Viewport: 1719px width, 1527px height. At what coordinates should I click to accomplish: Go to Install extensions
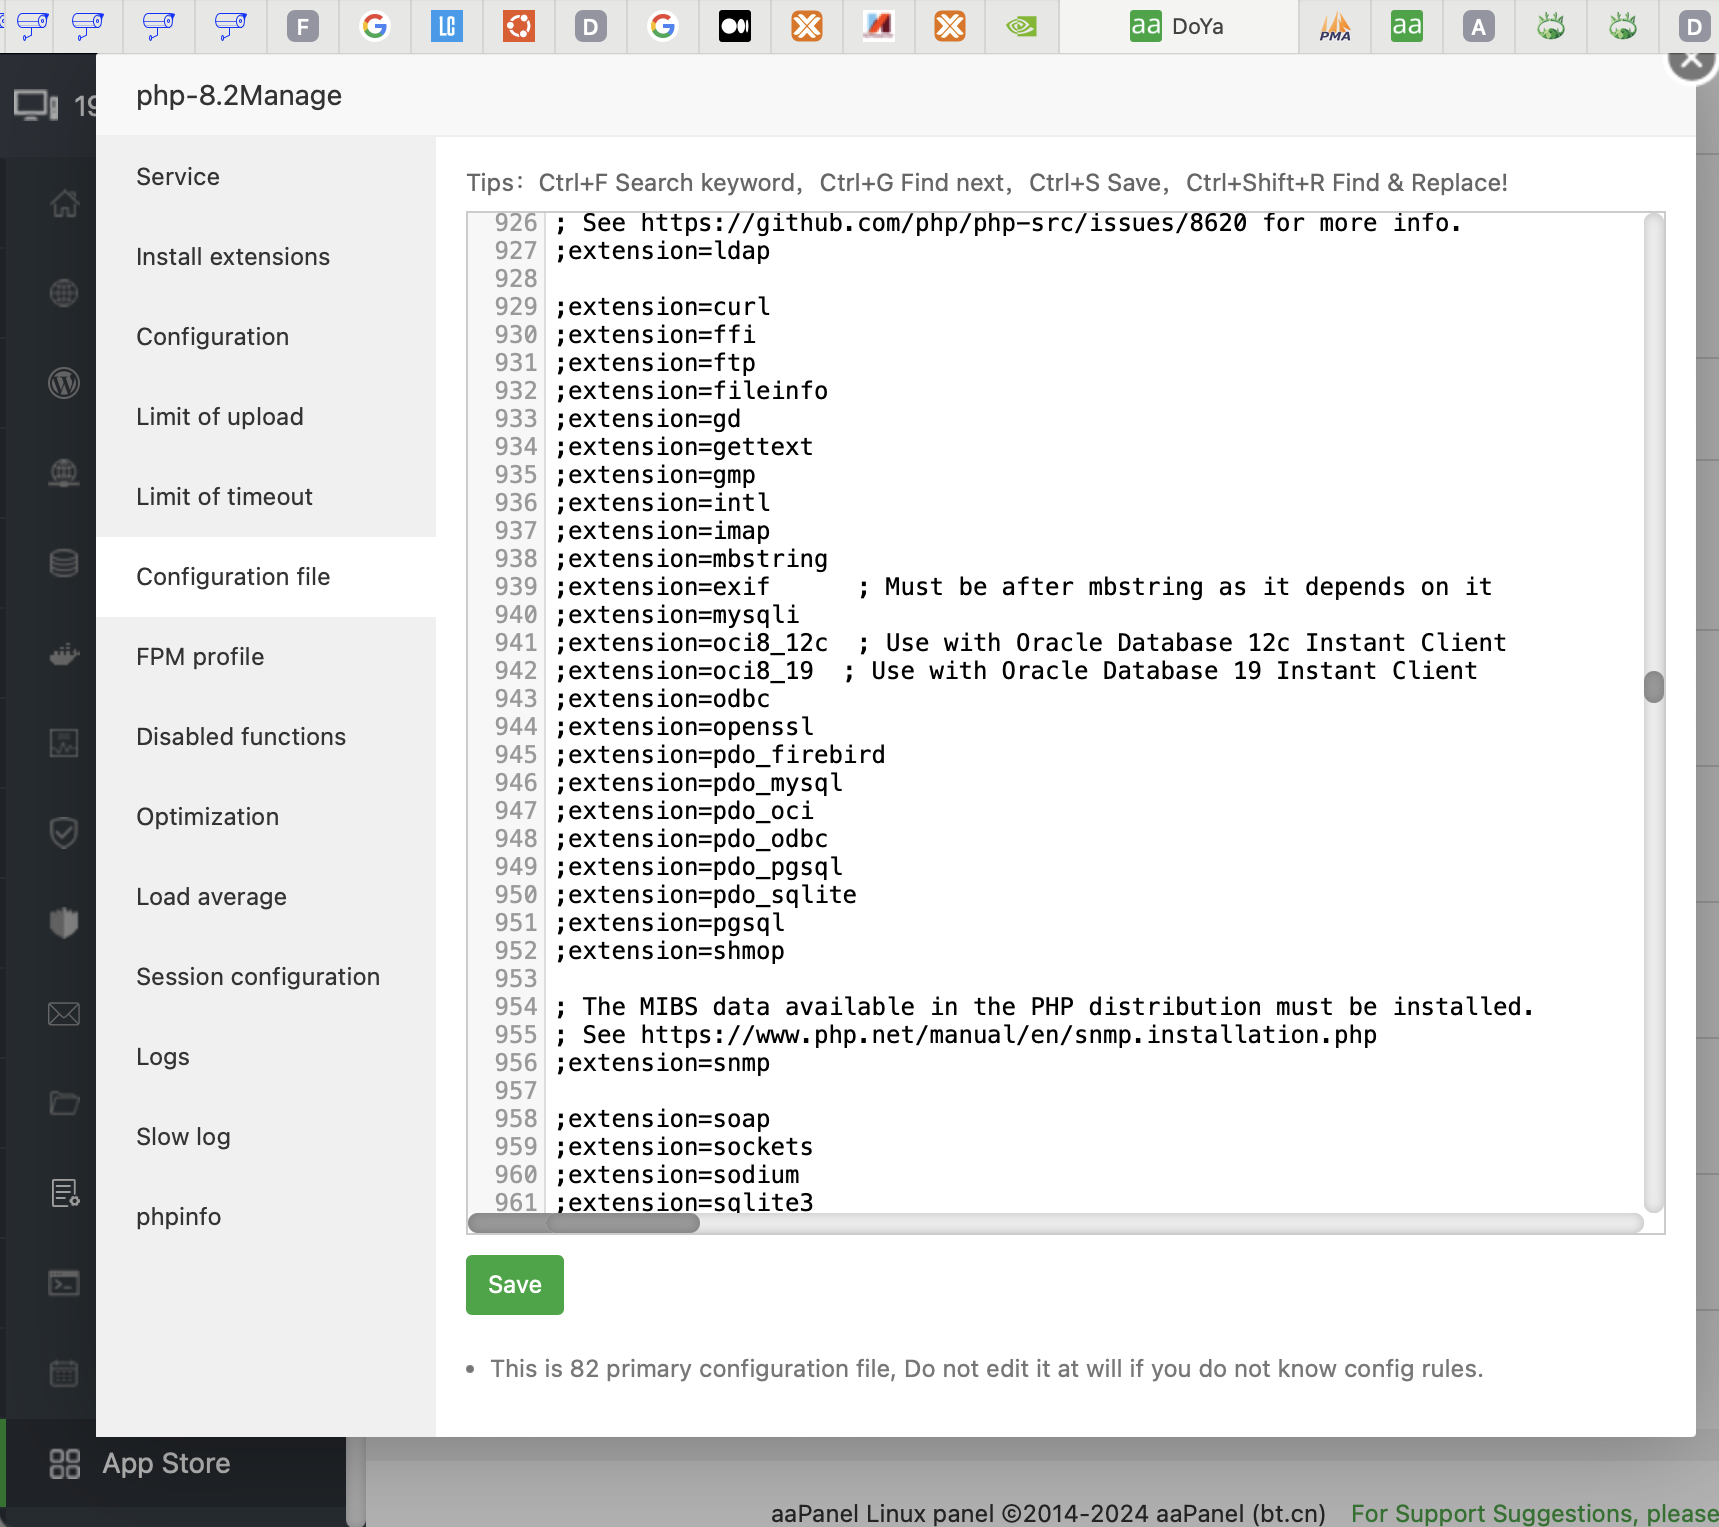(233, 257)
